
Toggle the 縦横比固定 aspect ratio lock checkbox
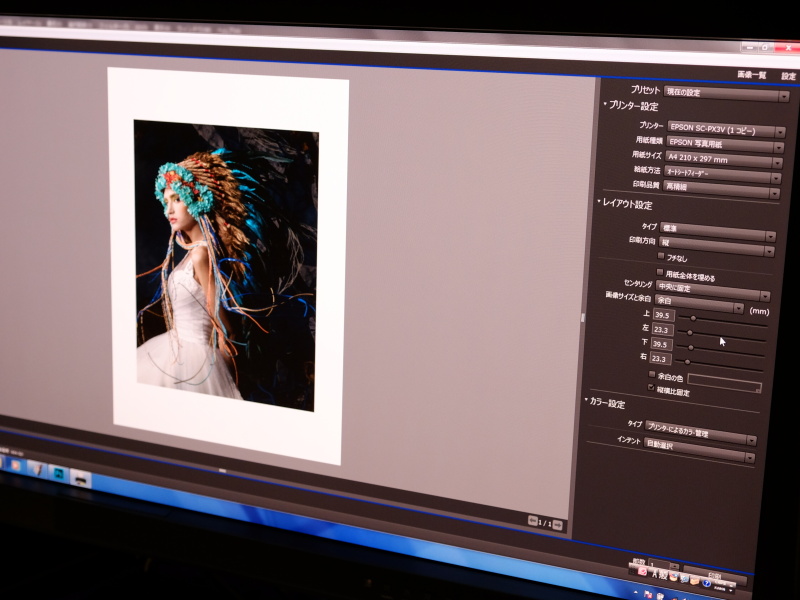pyautogui.click(x=651, y=387)
